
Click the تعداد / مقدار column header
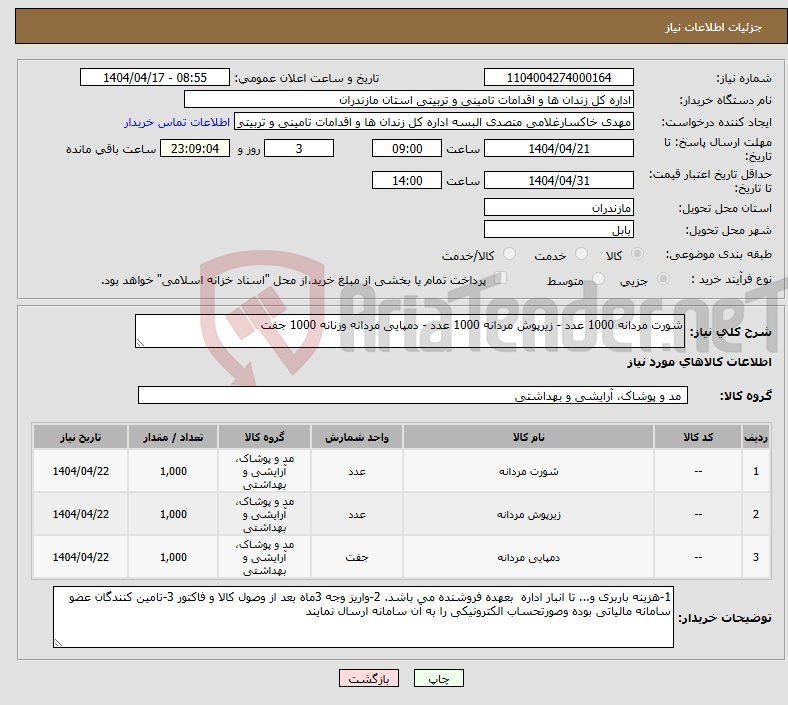(173, 437)
